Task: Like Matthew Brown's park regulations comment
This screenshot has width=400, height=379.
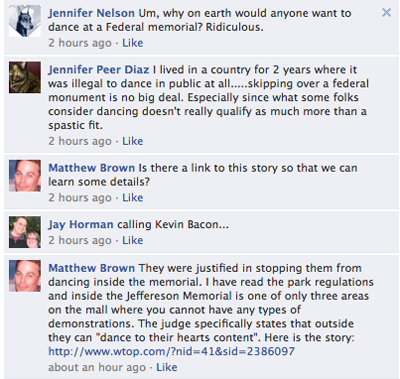Action: pyautogui.click(x=167, y=367)
